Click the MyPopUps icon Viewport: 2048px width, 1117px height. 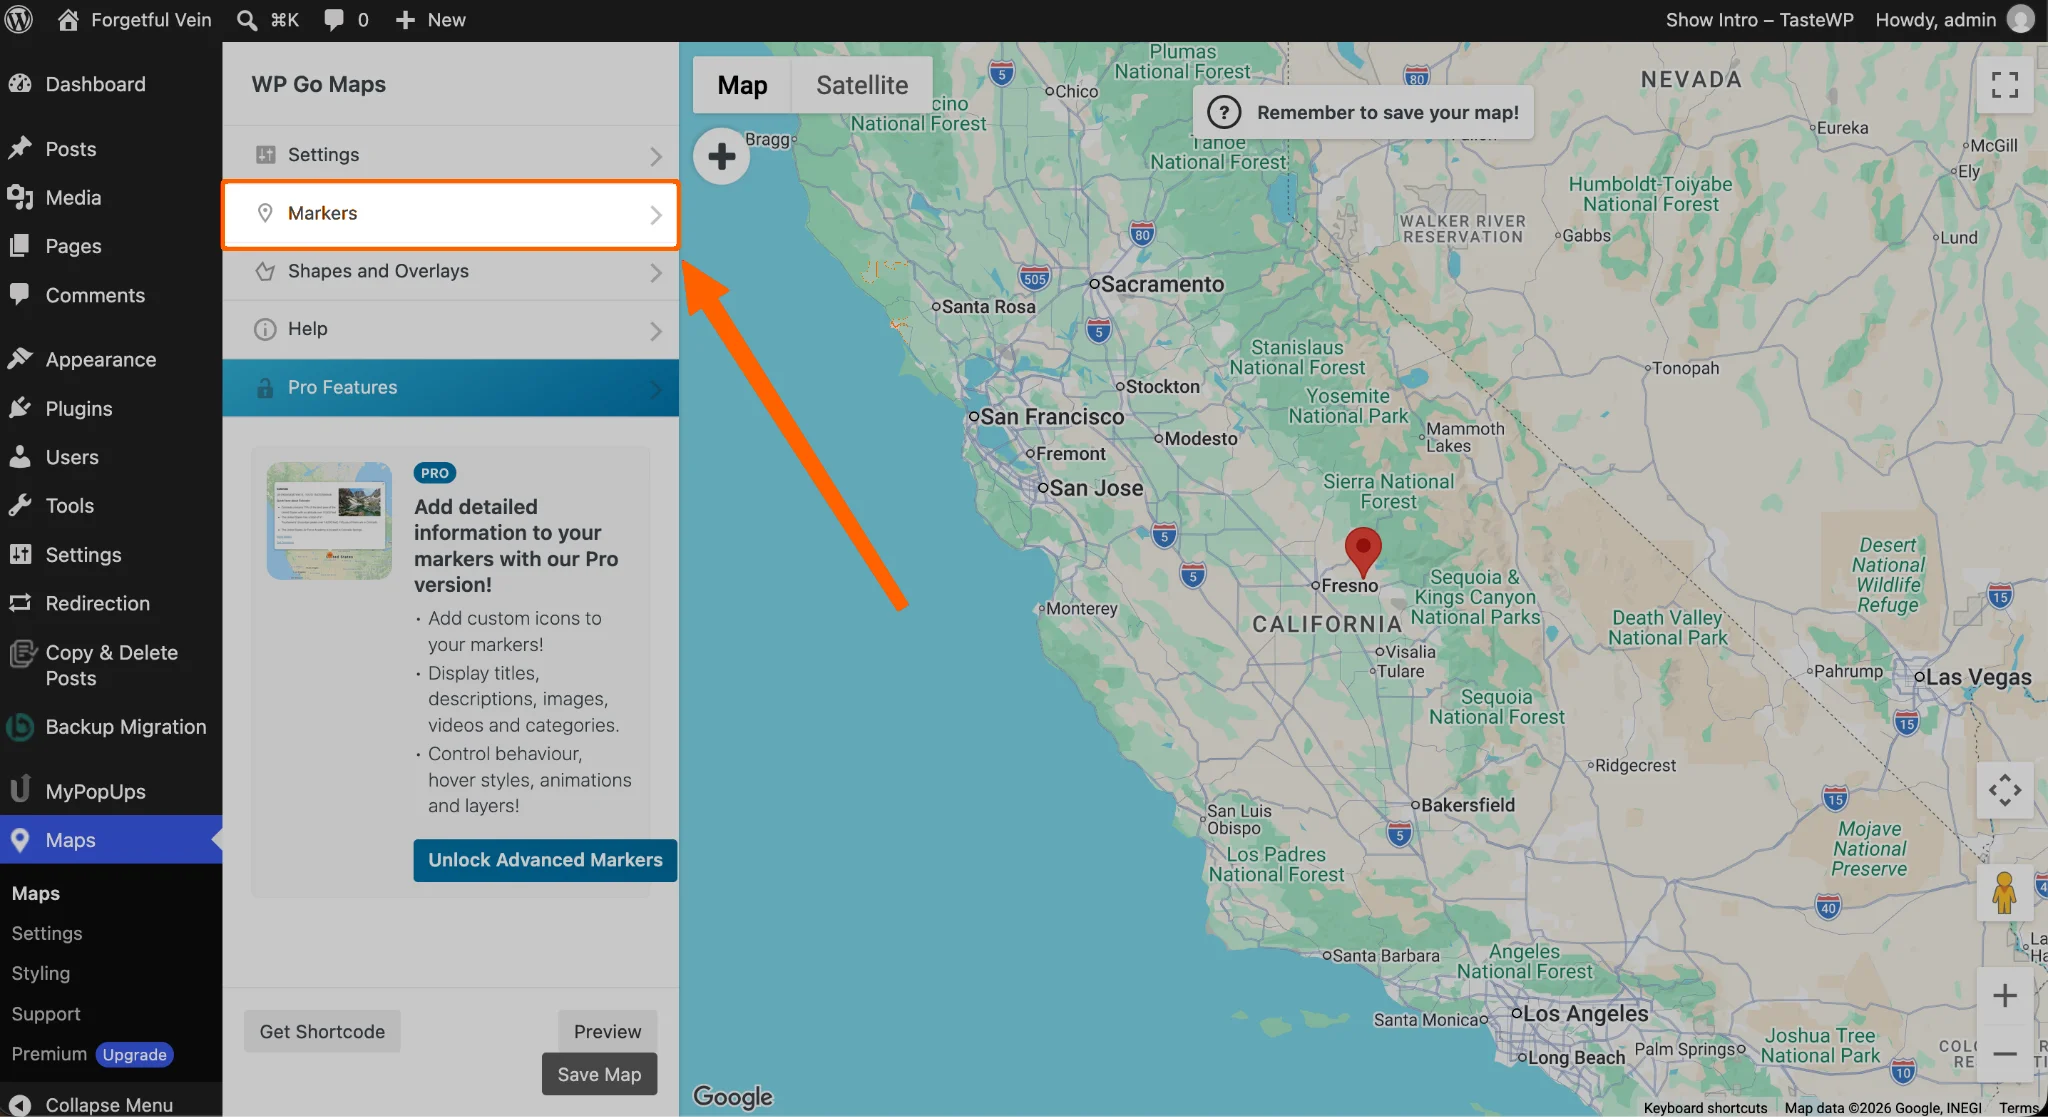click(20, 790)
